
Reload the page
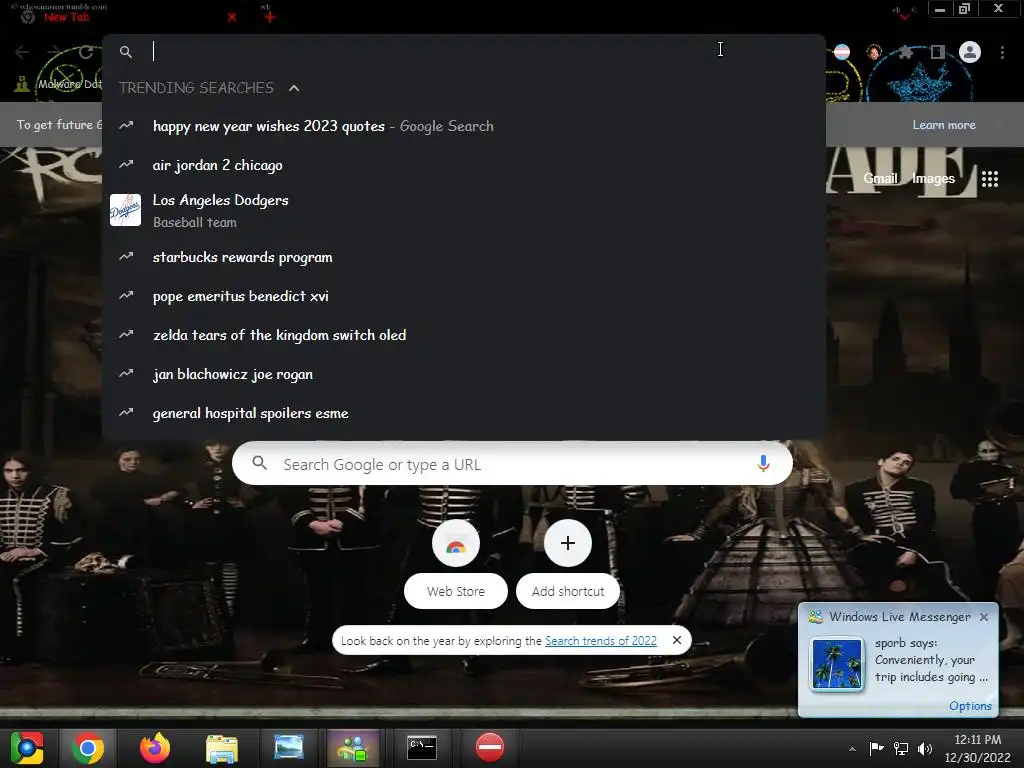(86, 52)
